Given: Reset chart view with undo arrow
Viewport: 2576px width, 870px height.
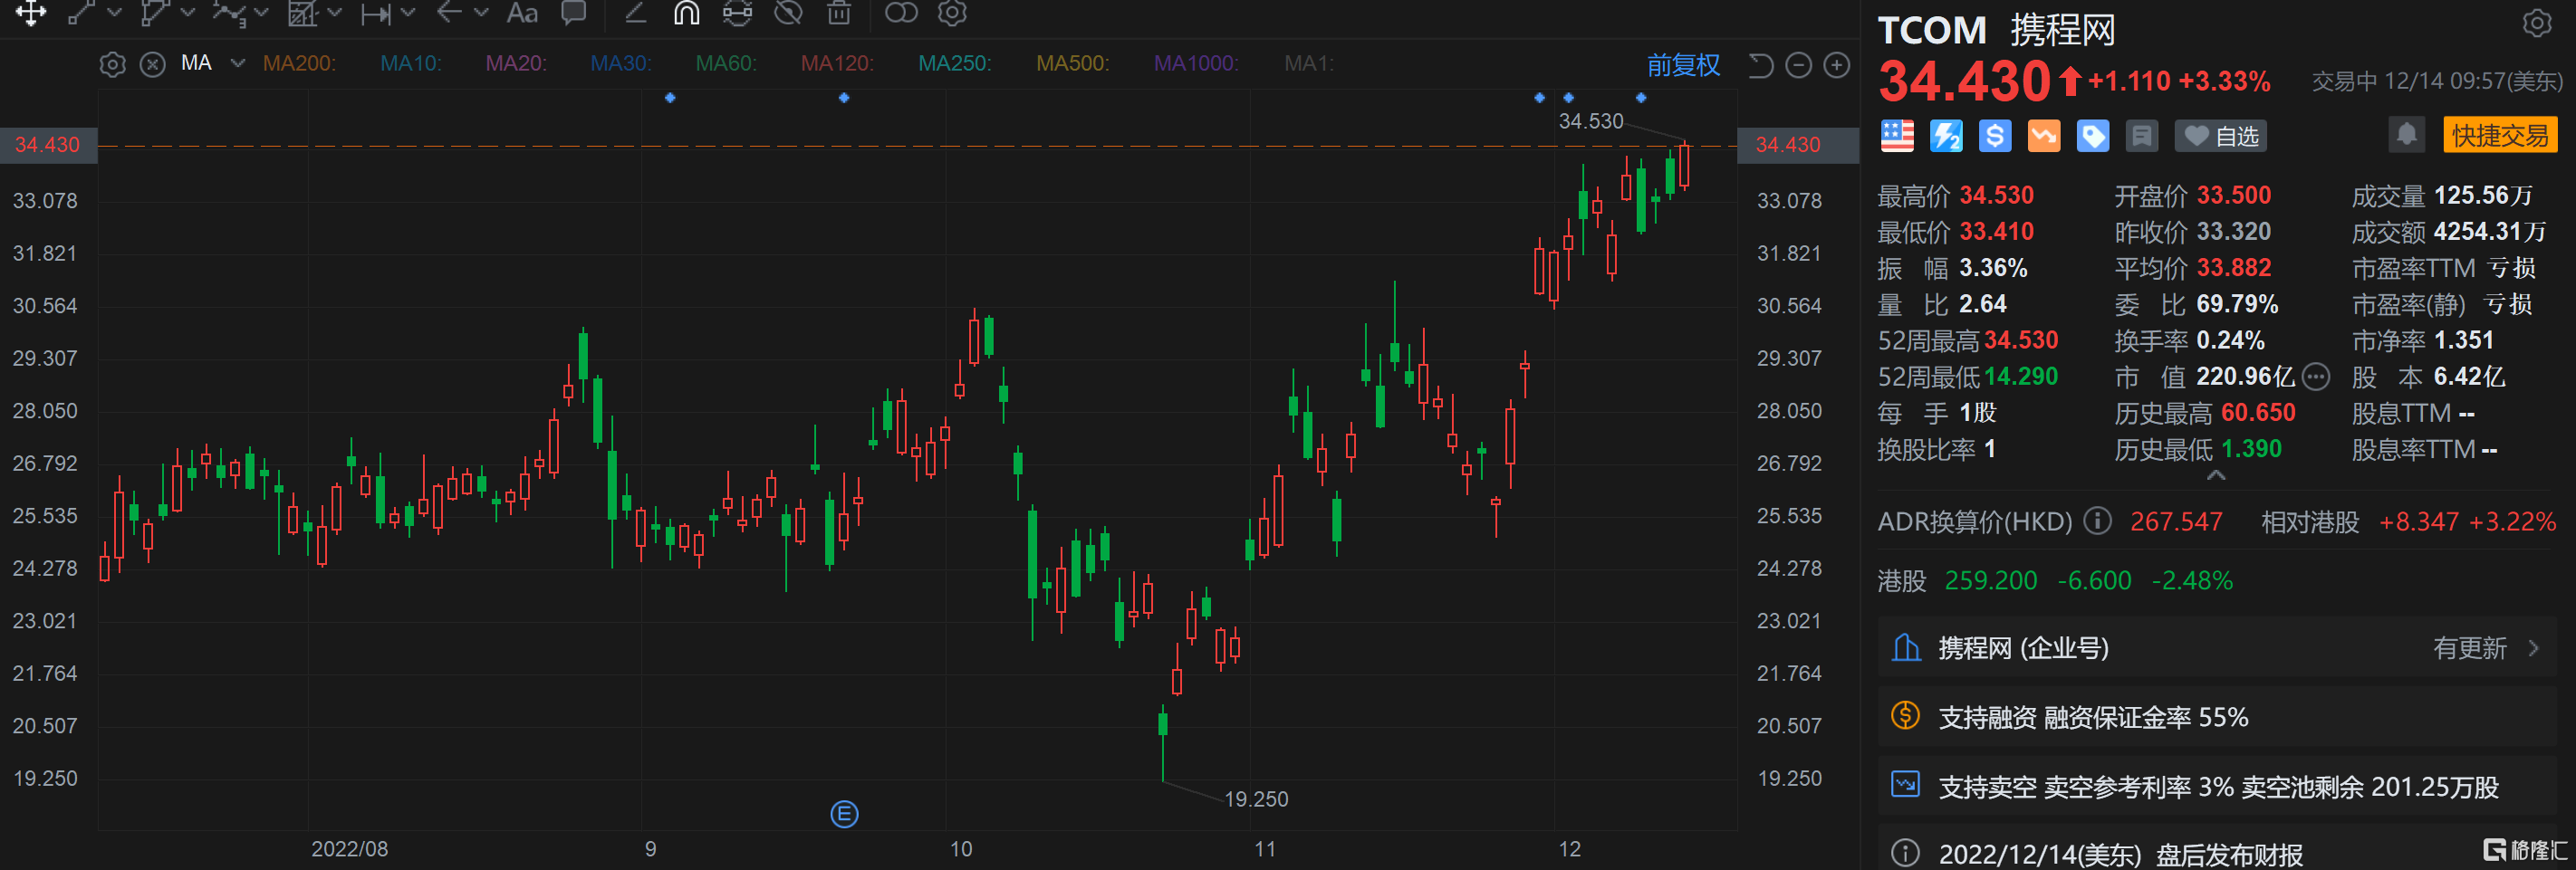Looking at the screenshot, I should coord(1760,65).
